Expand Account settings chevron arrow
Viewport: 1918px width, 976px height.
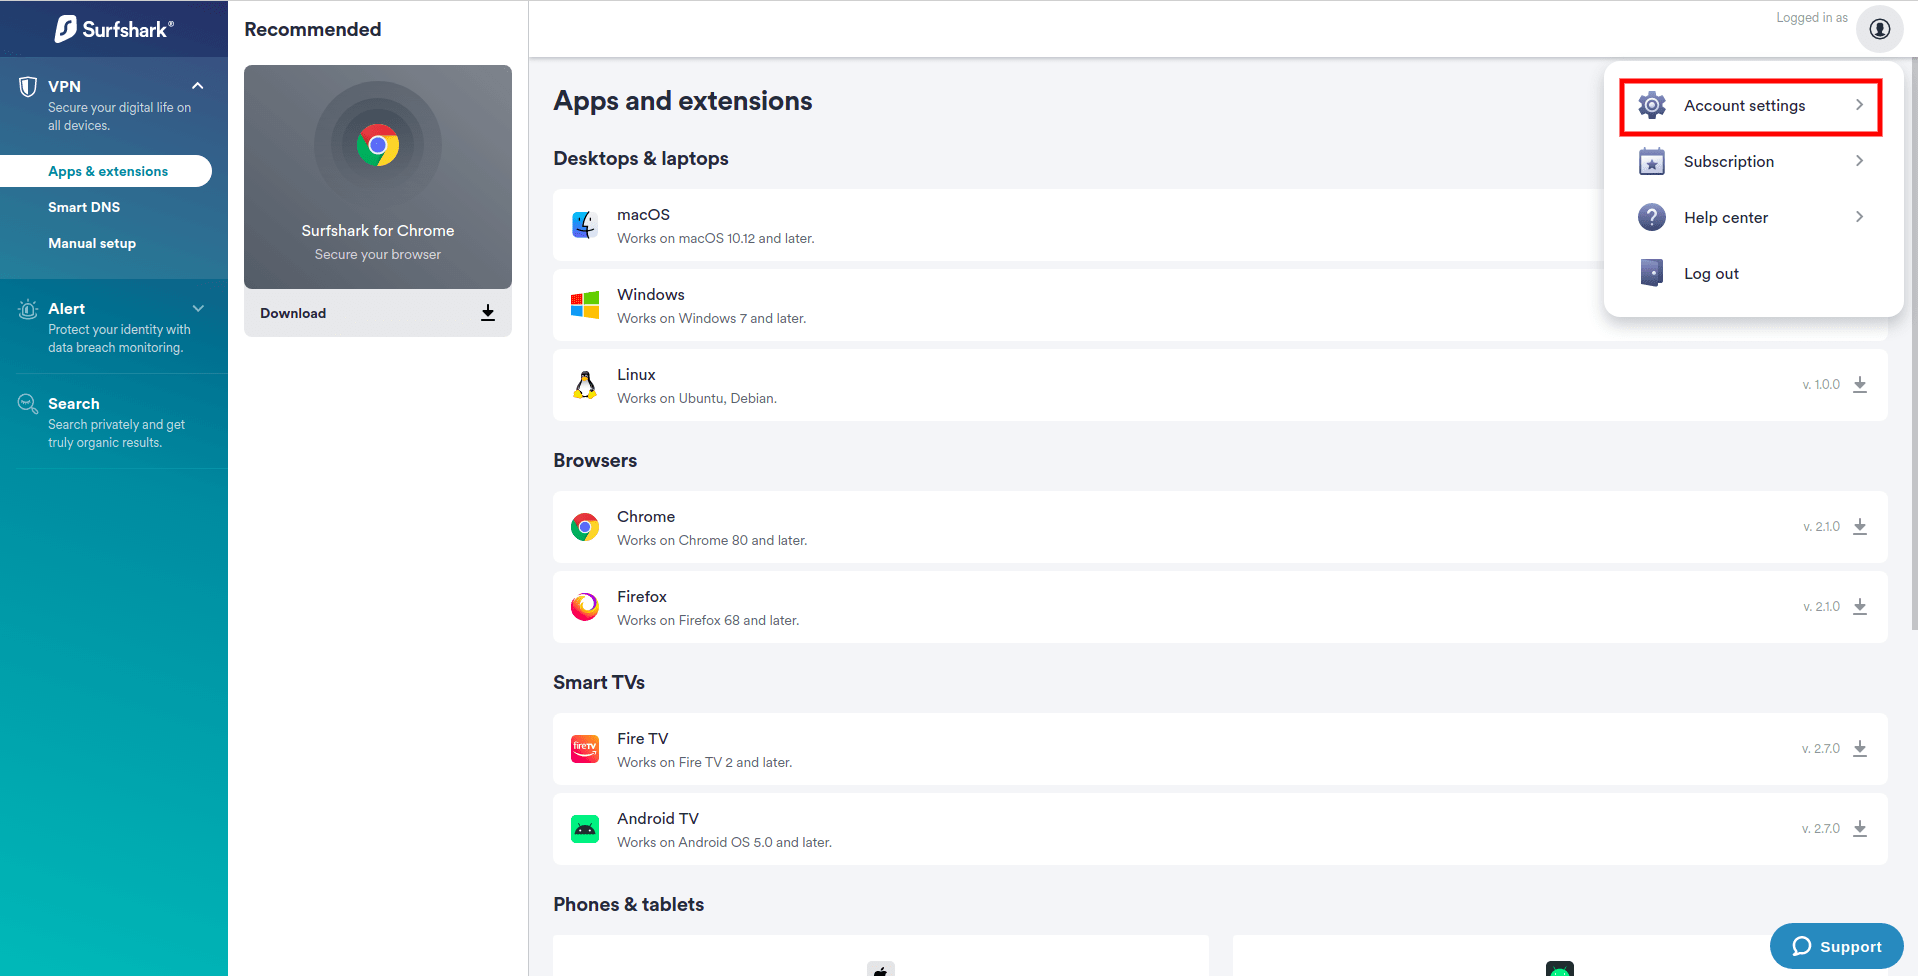tap(1859, 105)
